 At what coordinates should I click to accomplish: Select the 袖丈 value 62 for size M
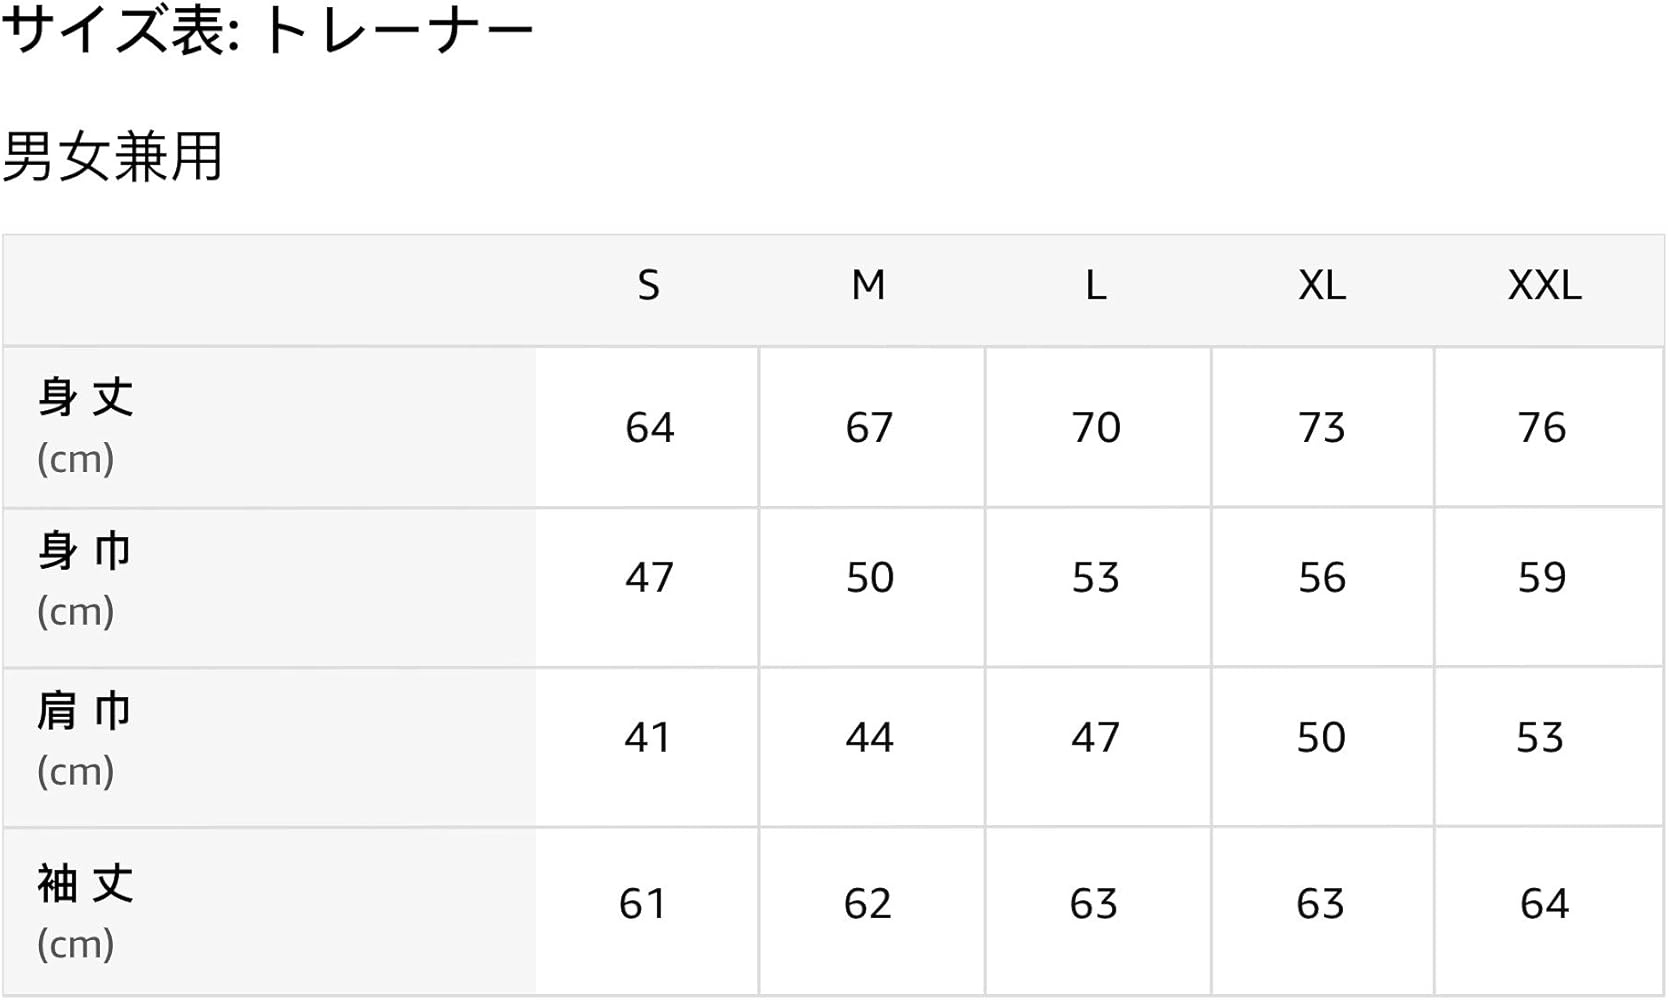point(867,904)
